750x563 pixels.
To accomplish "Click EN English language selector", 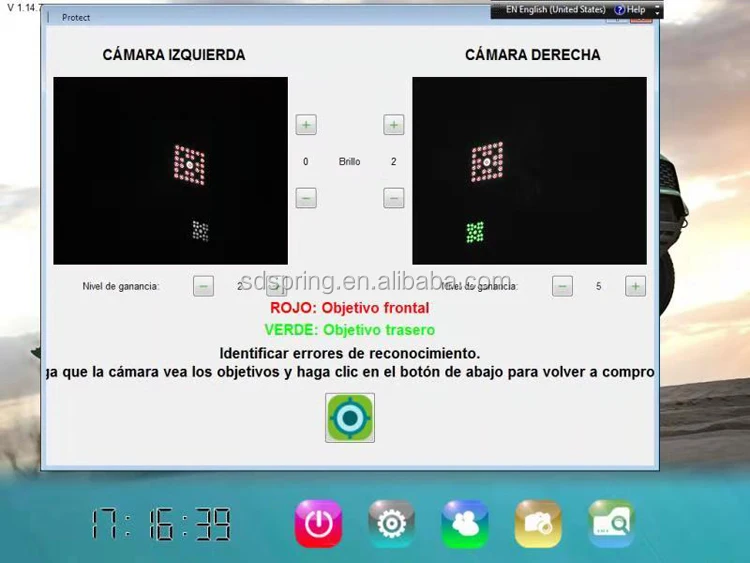I will coord(555,10).
